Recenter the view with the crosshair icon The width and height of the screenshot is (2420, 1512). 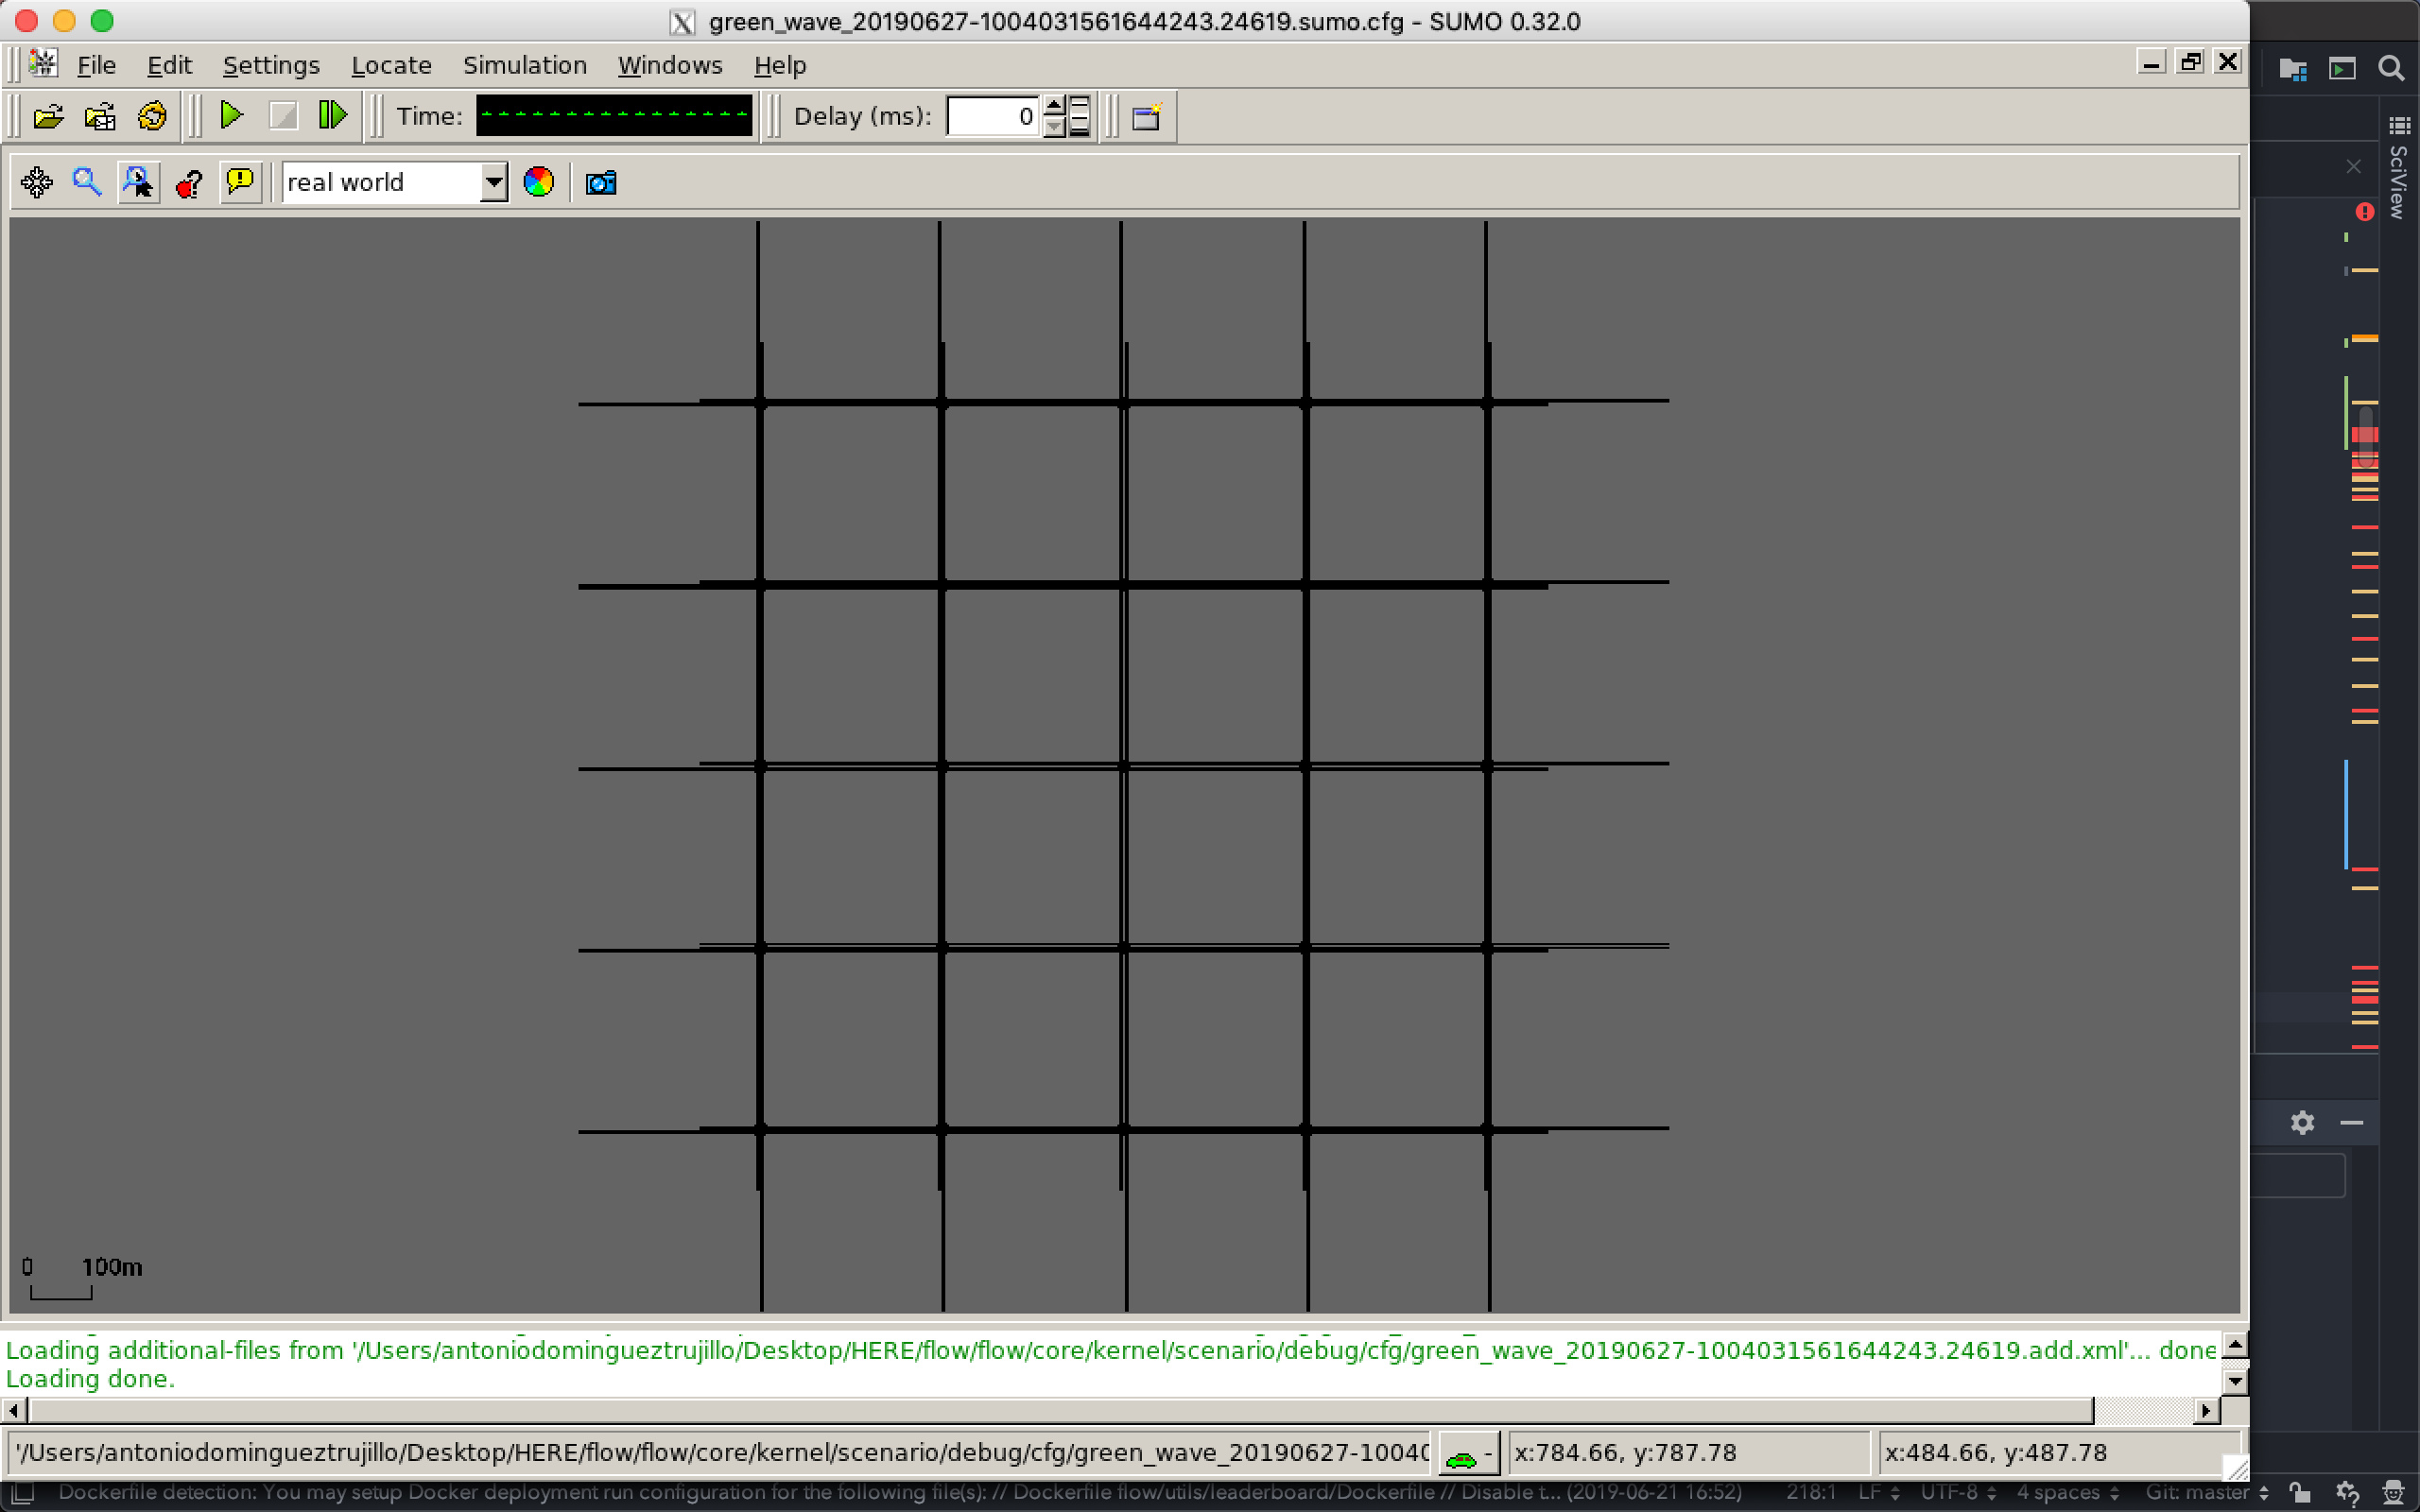coord(37,182)
